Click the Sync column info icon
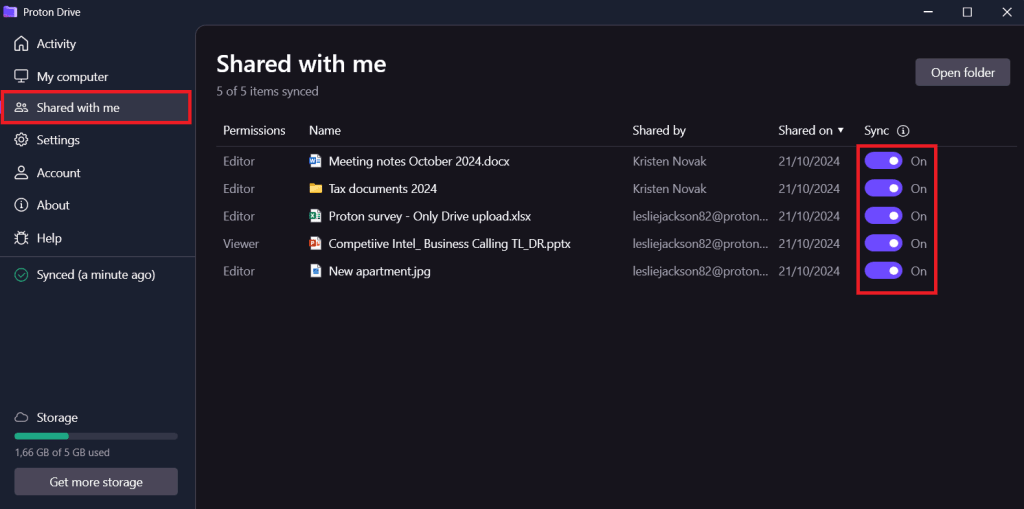Screen dimensions: 1024x509 [x=903, y=131]
